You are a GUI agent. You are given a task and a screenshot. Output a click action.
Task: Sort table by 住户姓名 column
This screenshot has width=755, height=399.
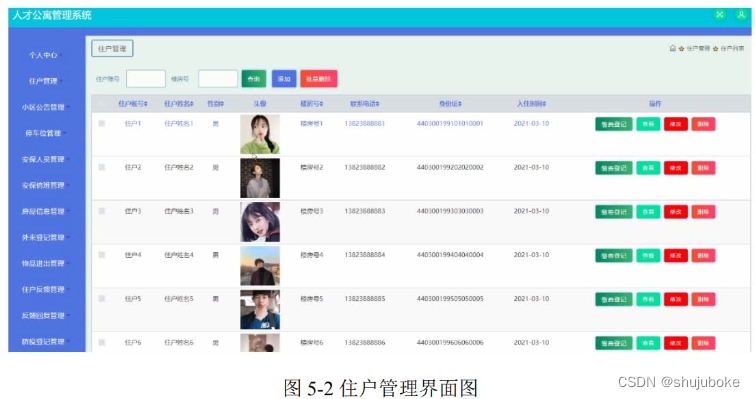point(179,103)
